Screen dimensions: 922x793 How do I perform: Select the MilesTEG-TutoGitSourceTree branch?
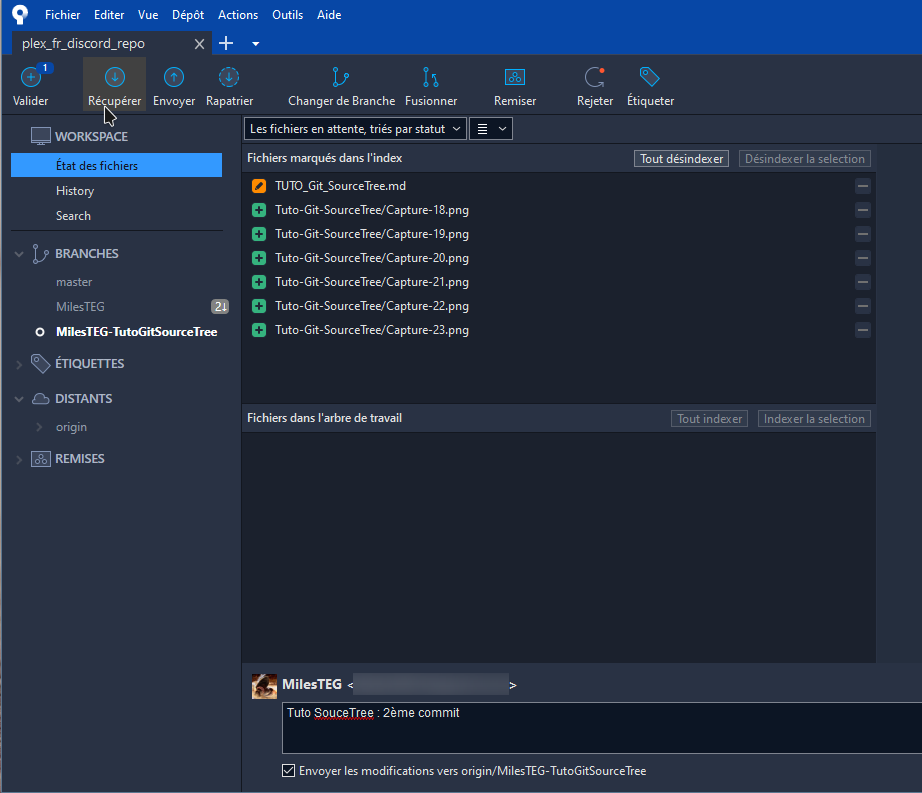(x=136, y=332)
